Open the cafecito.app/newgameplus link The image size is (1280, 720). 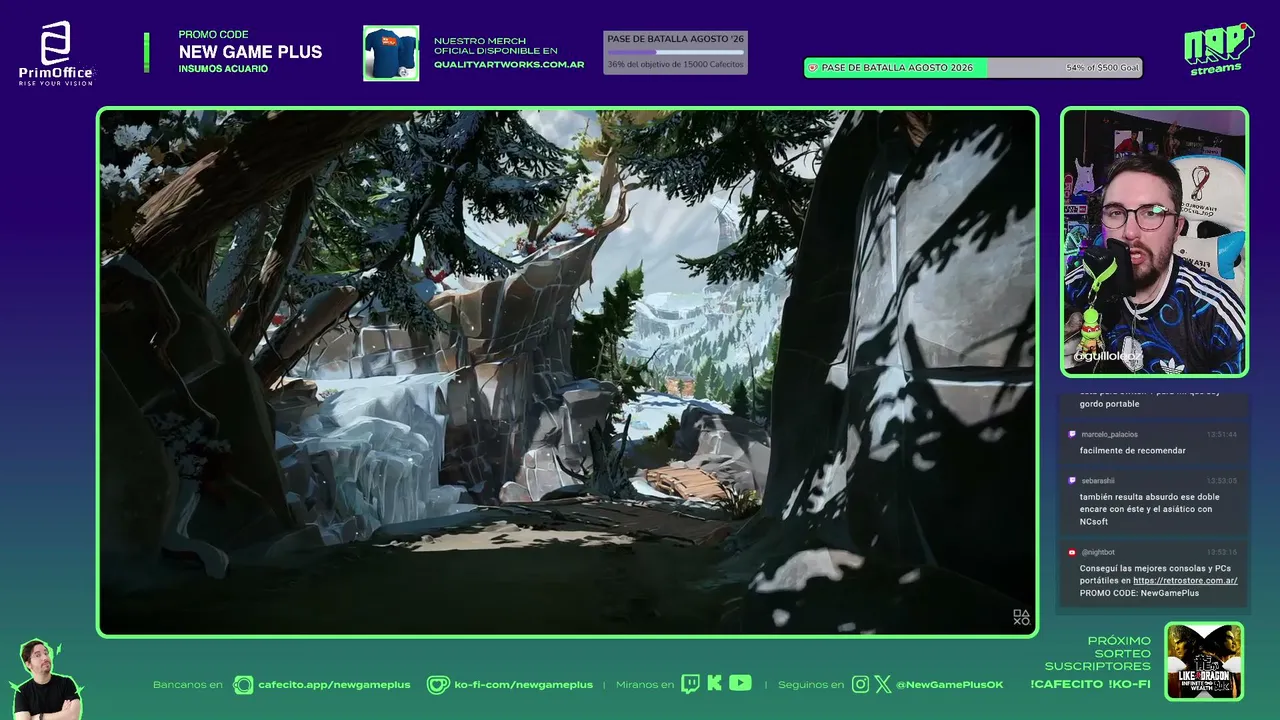[334, 685]
